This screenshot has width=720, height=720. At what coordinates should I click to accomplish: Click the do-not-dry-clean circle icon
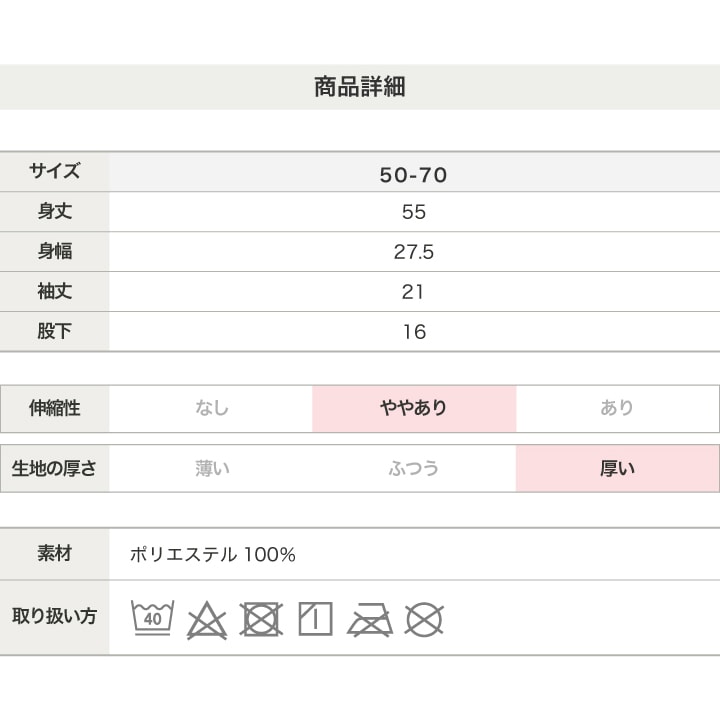pos(424,620)
